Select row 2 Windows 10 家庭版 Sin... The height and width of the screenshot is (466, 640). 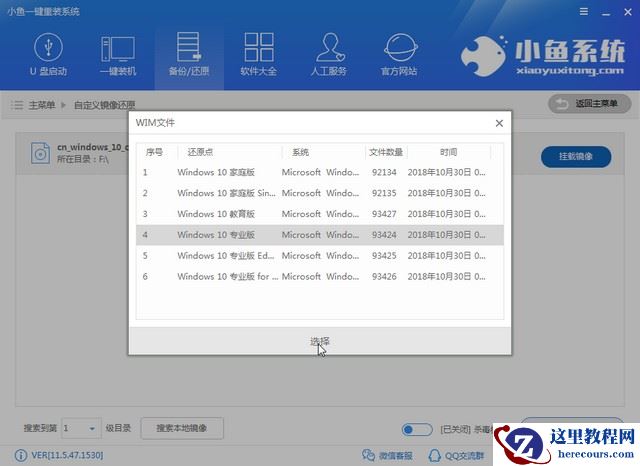click(320, 193)
